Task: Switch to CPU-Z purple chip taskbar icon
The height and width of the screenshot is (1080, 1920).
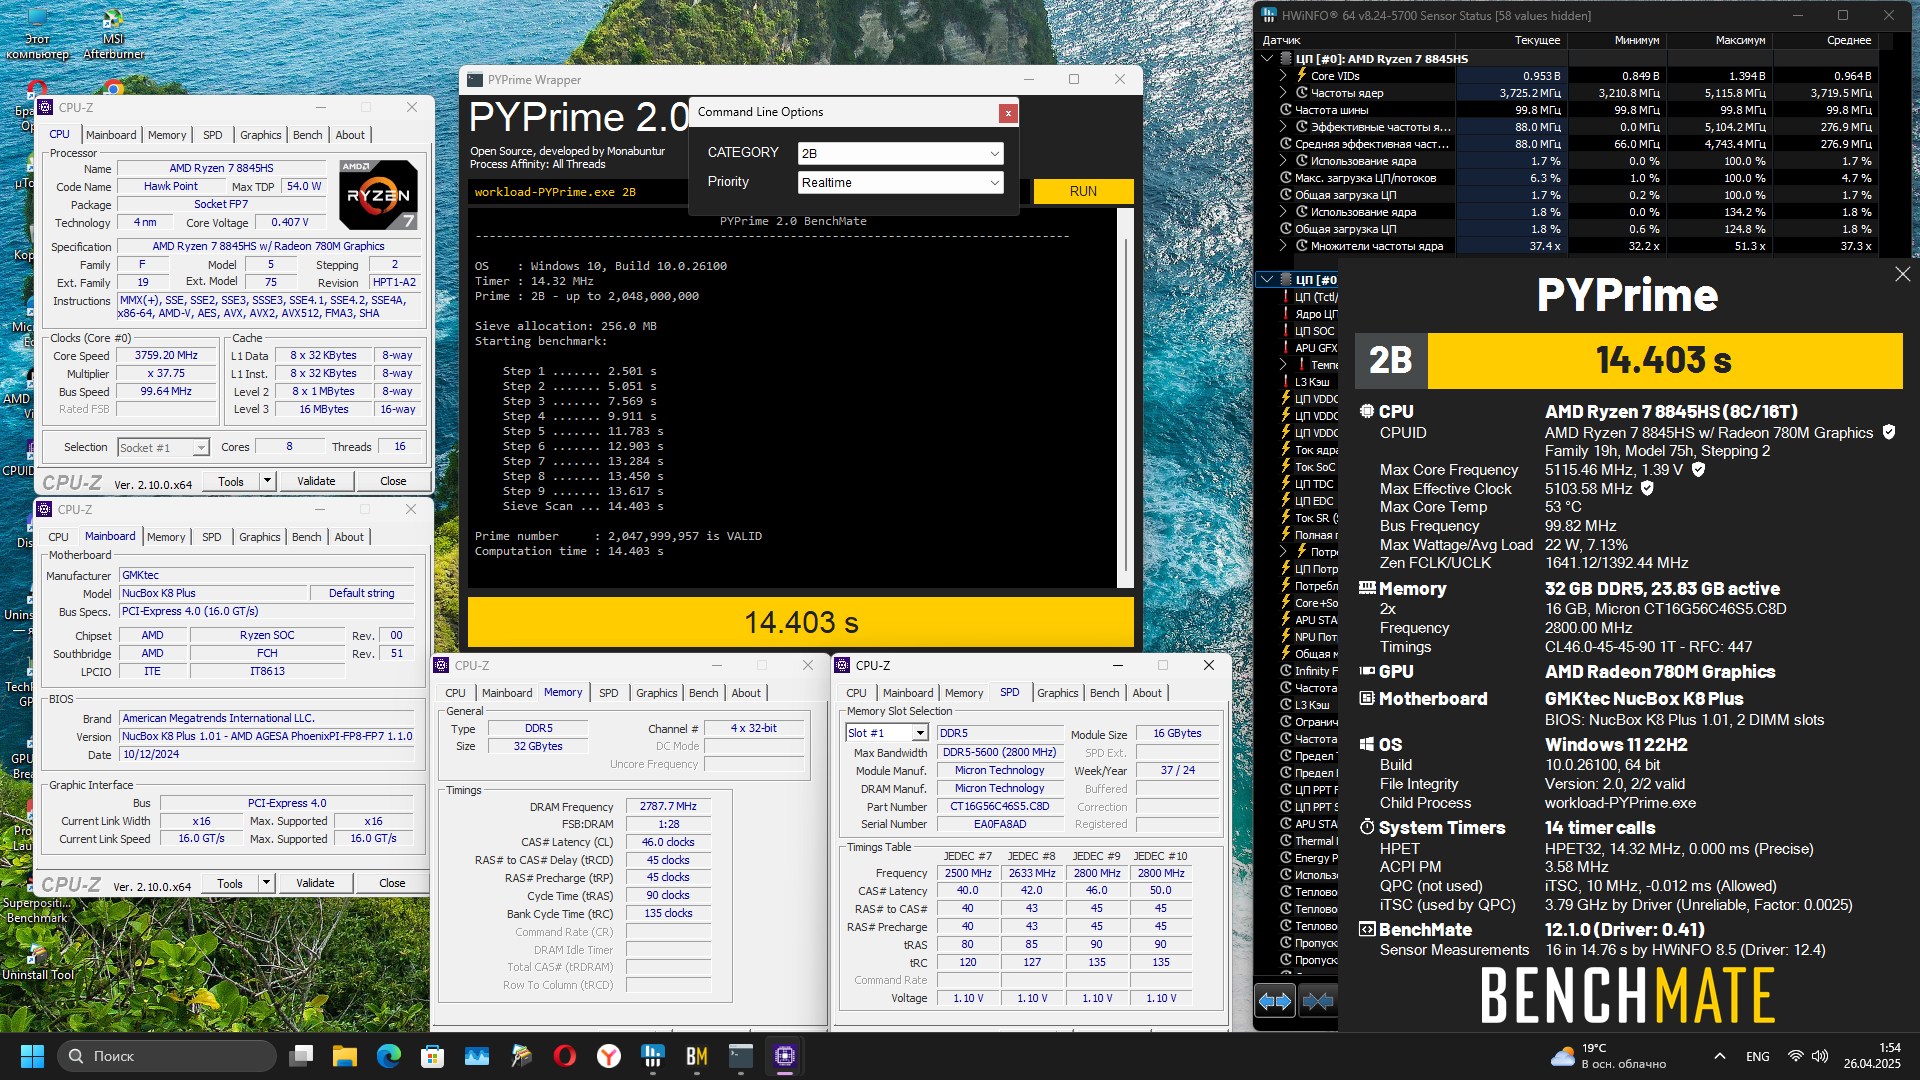Action: pos(785,1056)
